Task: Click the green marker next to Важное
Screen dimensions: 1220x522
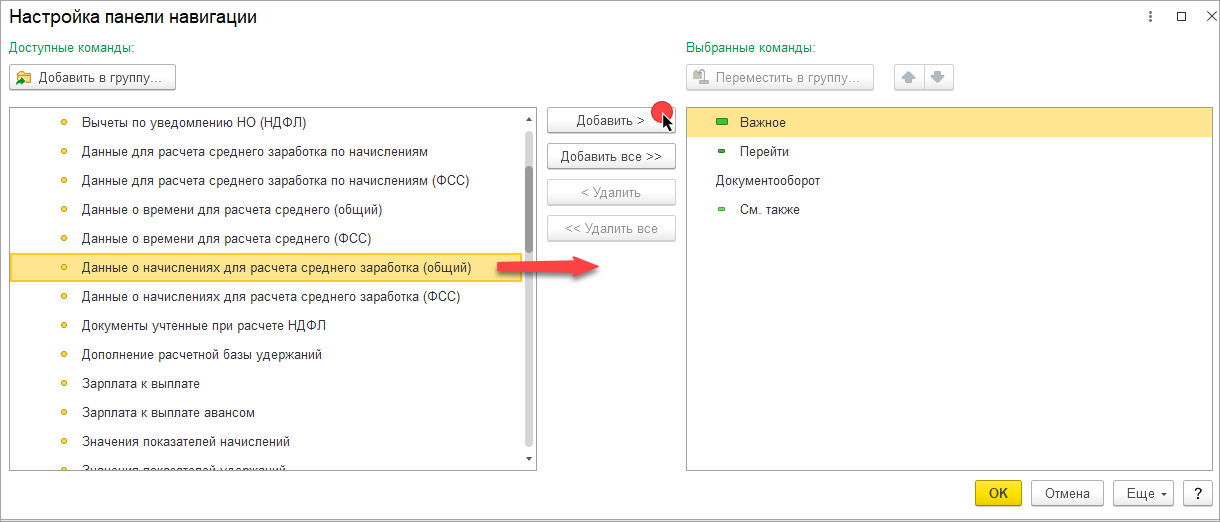Action: tap(722, 122)
